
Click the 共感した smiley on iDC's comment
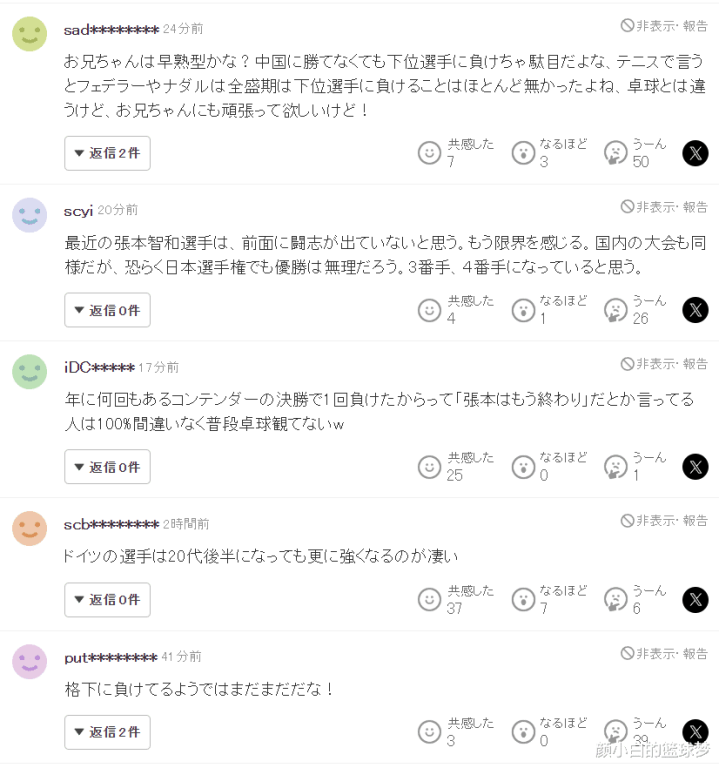429,467
